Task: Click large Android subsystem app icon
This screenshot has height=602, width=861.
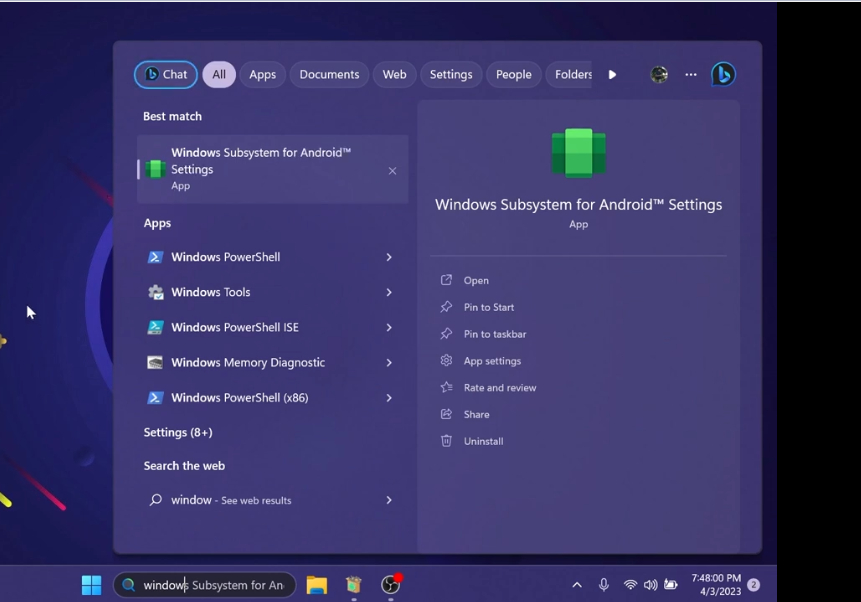Action: coord(578,153)
